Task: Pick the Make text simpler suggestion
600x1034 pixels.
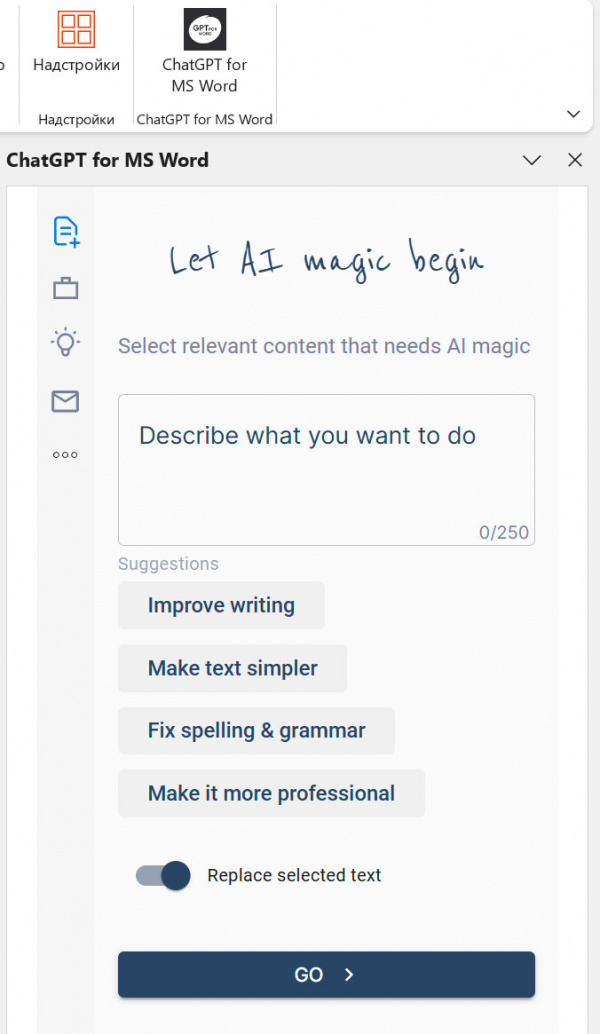Action: click(x=232, y=668)
